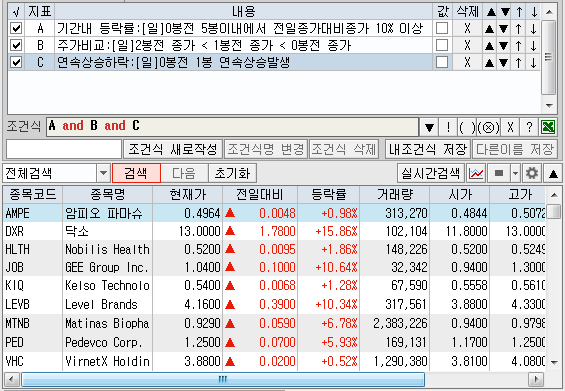This screenshot has width=565, height=391.
Task: Click the gray square stop icon
Action: pos(499,173)
